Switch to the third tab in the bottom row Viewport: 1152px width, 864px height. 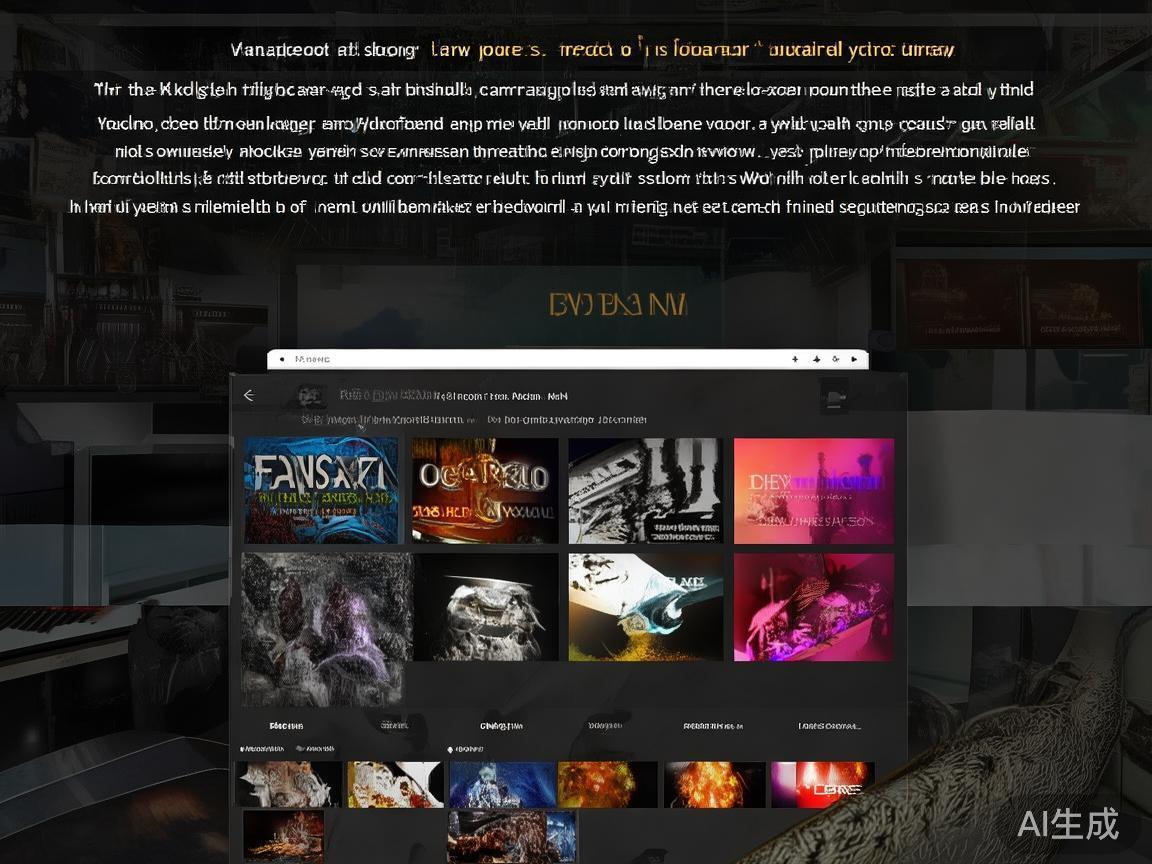pyautogui.click(x=501, y=726)
